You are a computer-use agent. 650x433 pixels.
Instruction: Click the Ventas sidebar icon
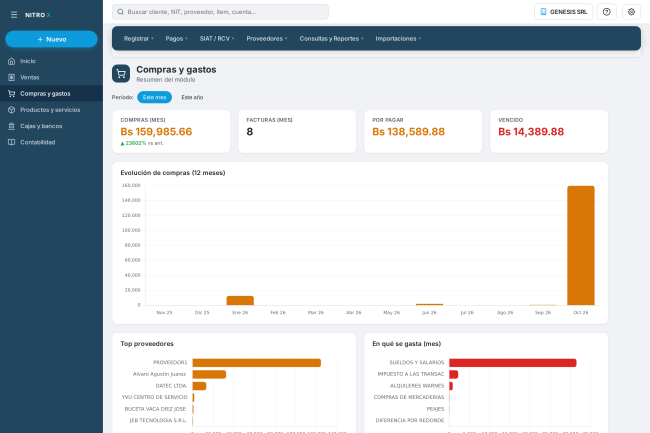pyautogui.click(x=12, y=77)
